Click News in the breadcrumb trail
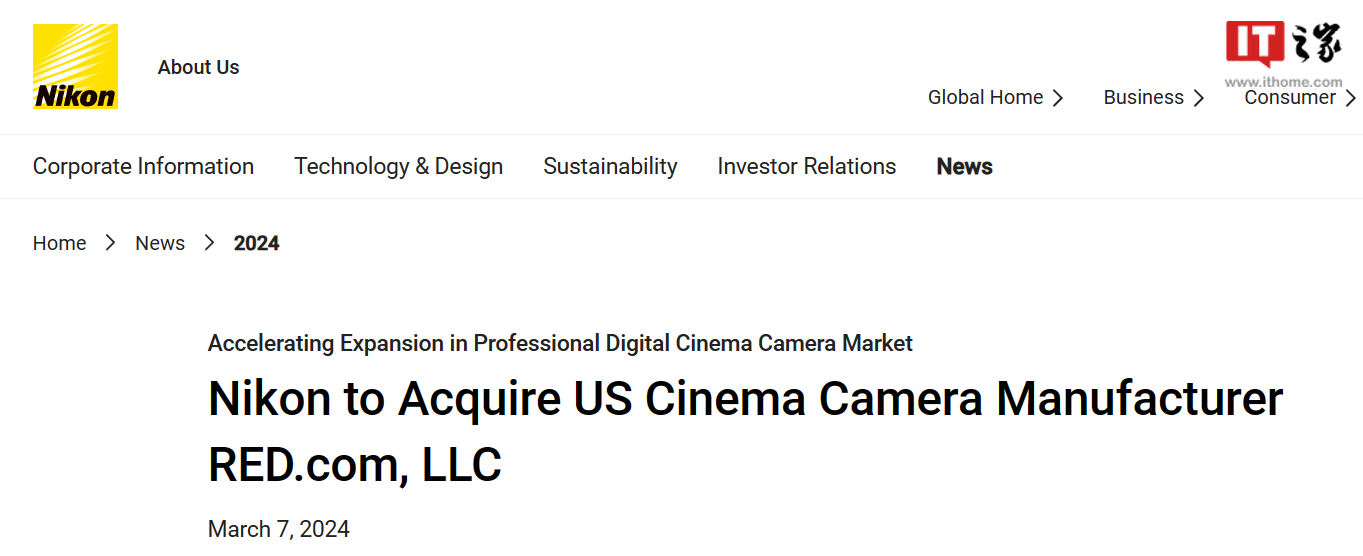1363x556 pixels. click(x=160, y=243)
